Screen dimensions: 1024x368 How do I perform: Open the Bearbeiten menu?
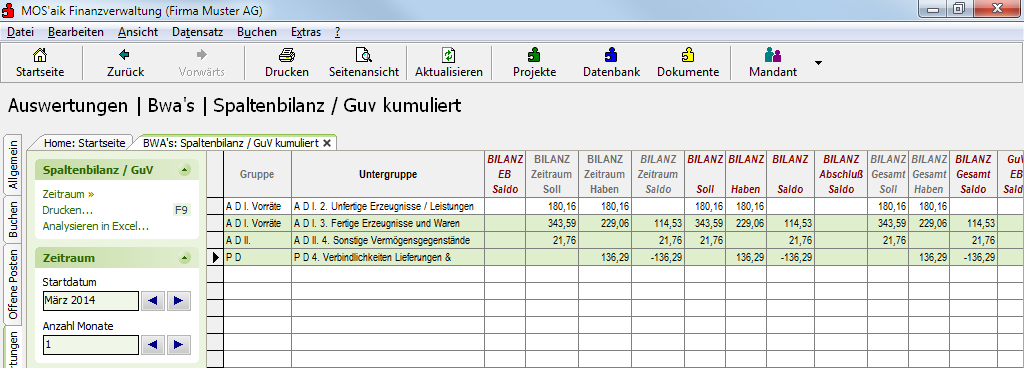click(x=76, y=32)
